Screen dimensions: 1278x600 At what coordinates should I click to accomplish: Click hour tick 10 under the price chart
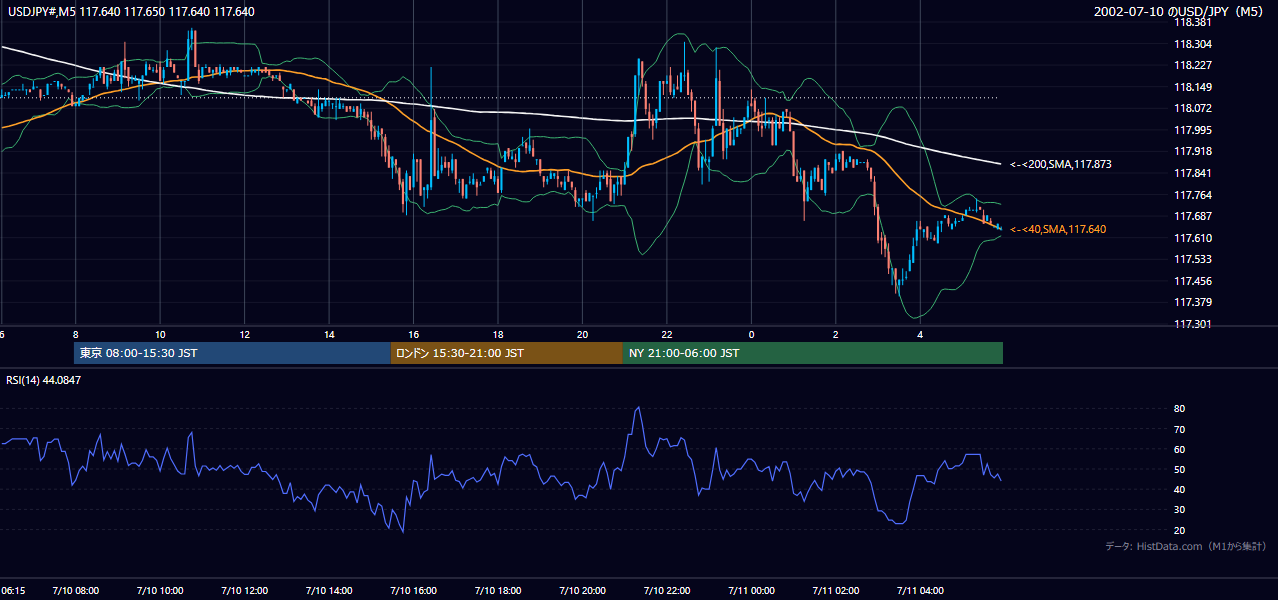coord(160,334)
